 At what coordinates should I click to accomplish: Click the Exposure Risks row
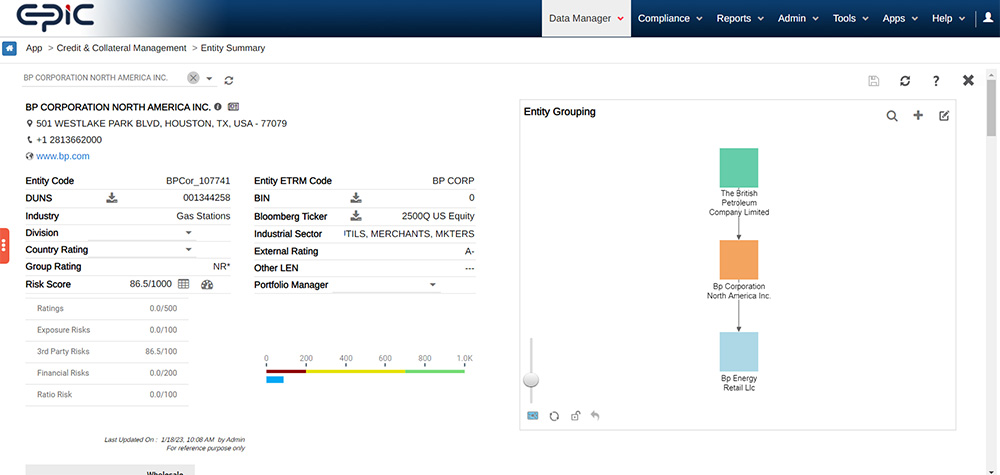pos(107,330)
